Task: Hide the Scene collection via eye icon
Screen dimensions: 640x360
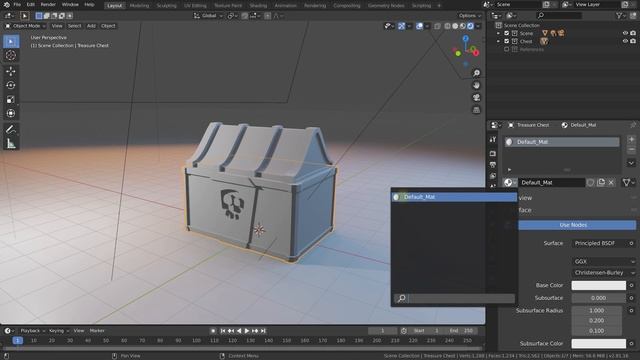Action: tap(625, 33)
